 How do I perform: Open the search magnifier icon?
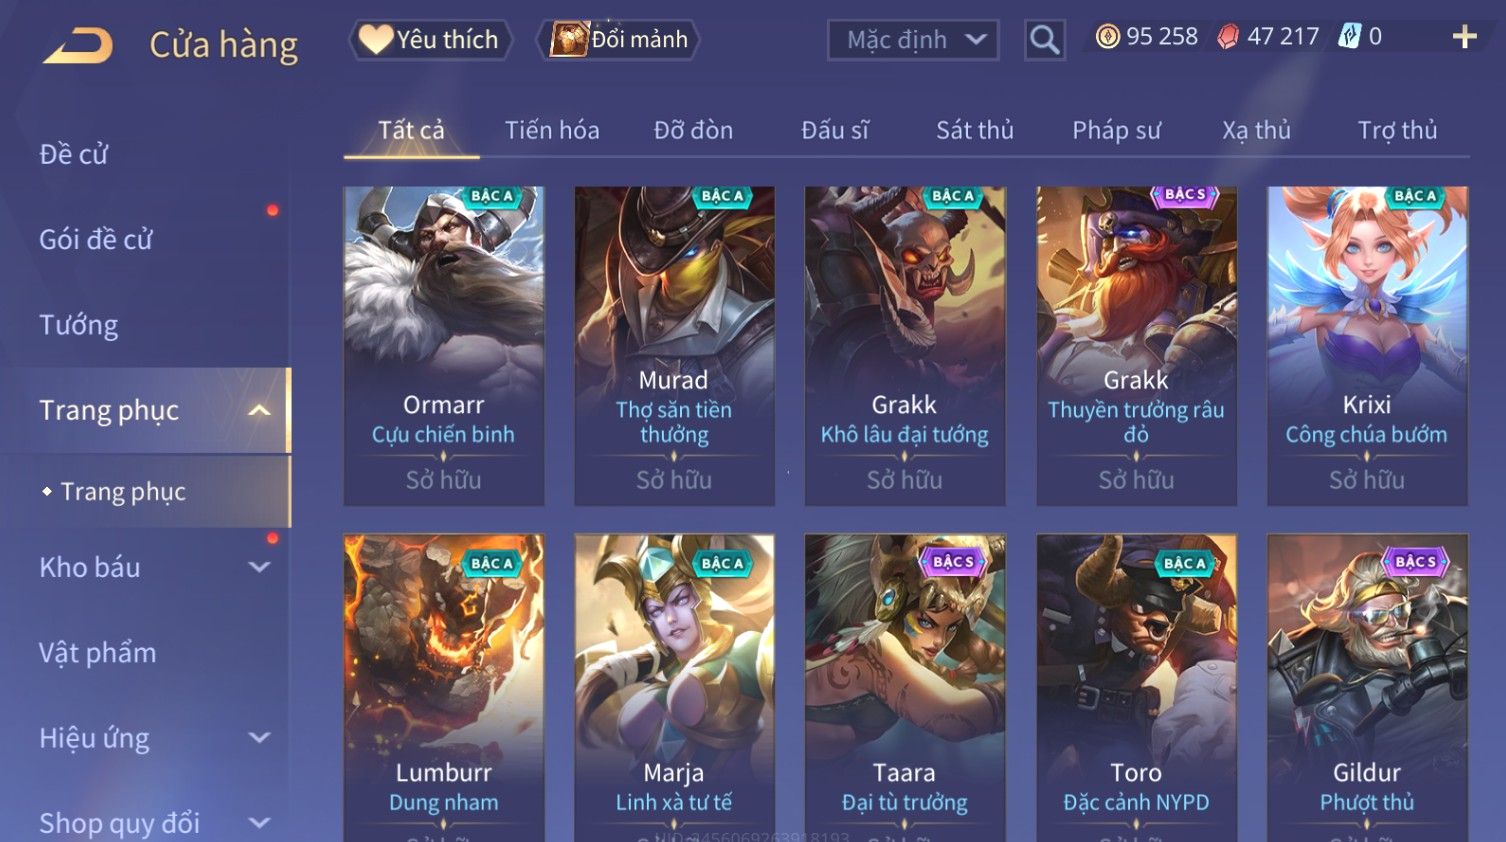(1044, 40)
